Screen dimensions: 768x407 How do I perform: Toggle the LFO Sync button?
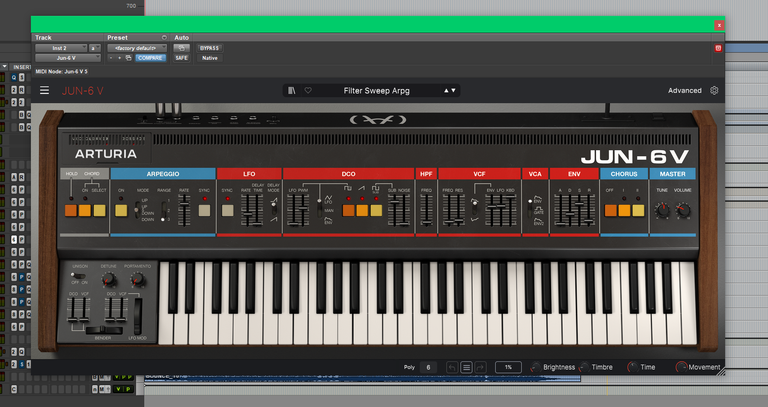pyautogui.click(x=227, y=211)
